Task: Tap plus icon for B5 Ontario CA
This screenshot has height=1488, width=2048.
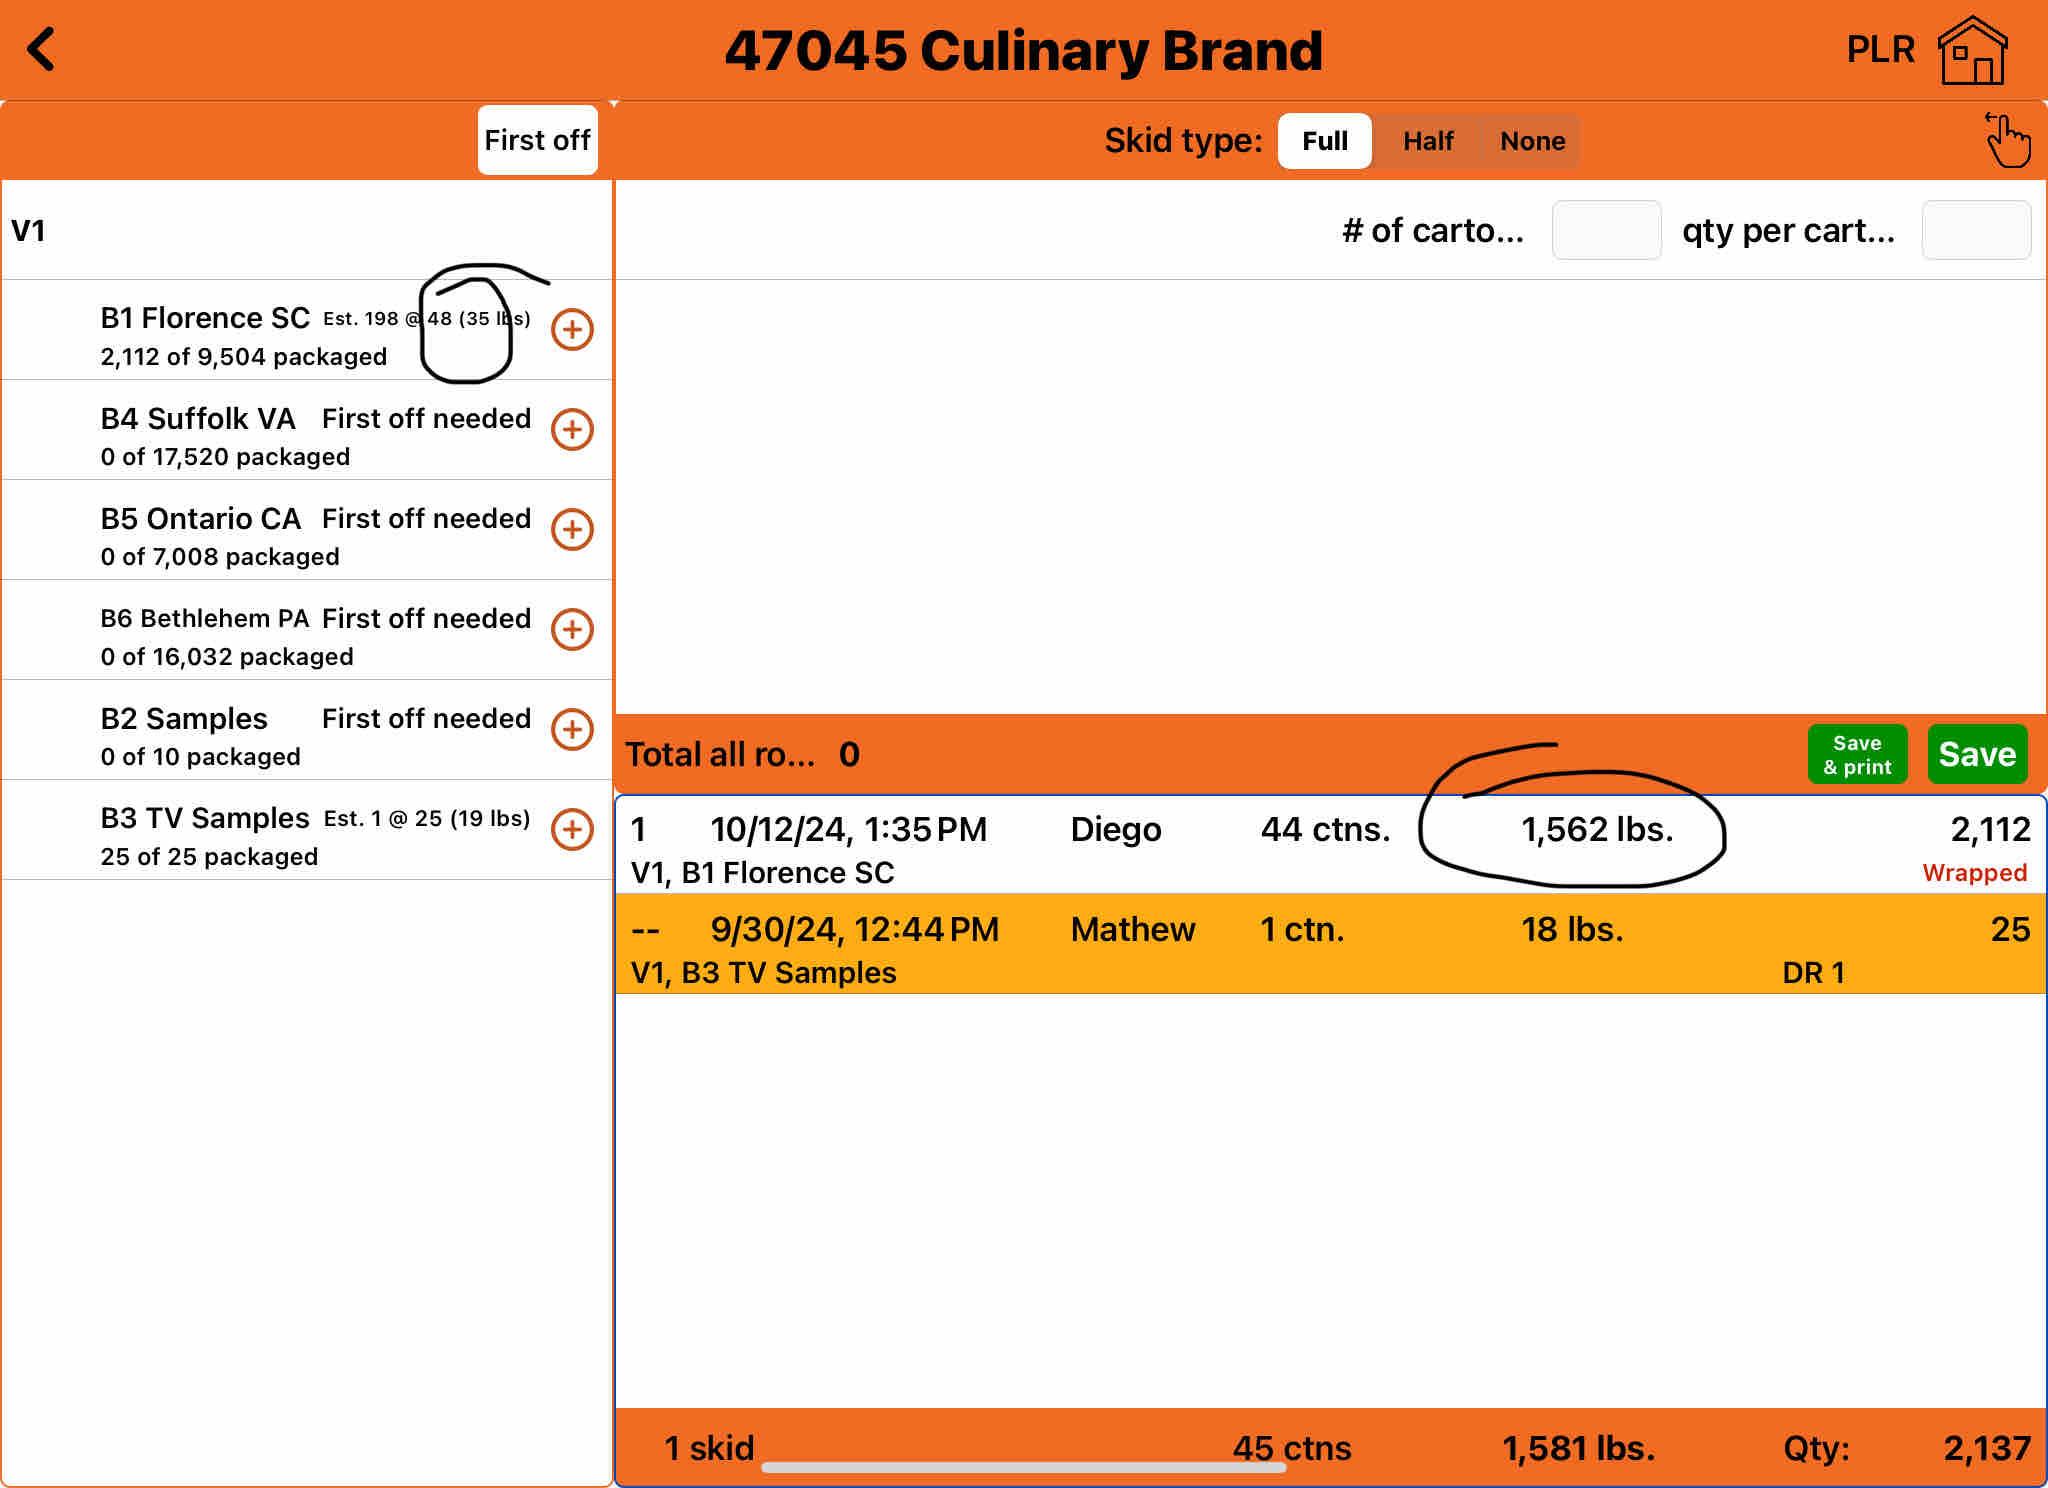Action: (x=572, y=529)
